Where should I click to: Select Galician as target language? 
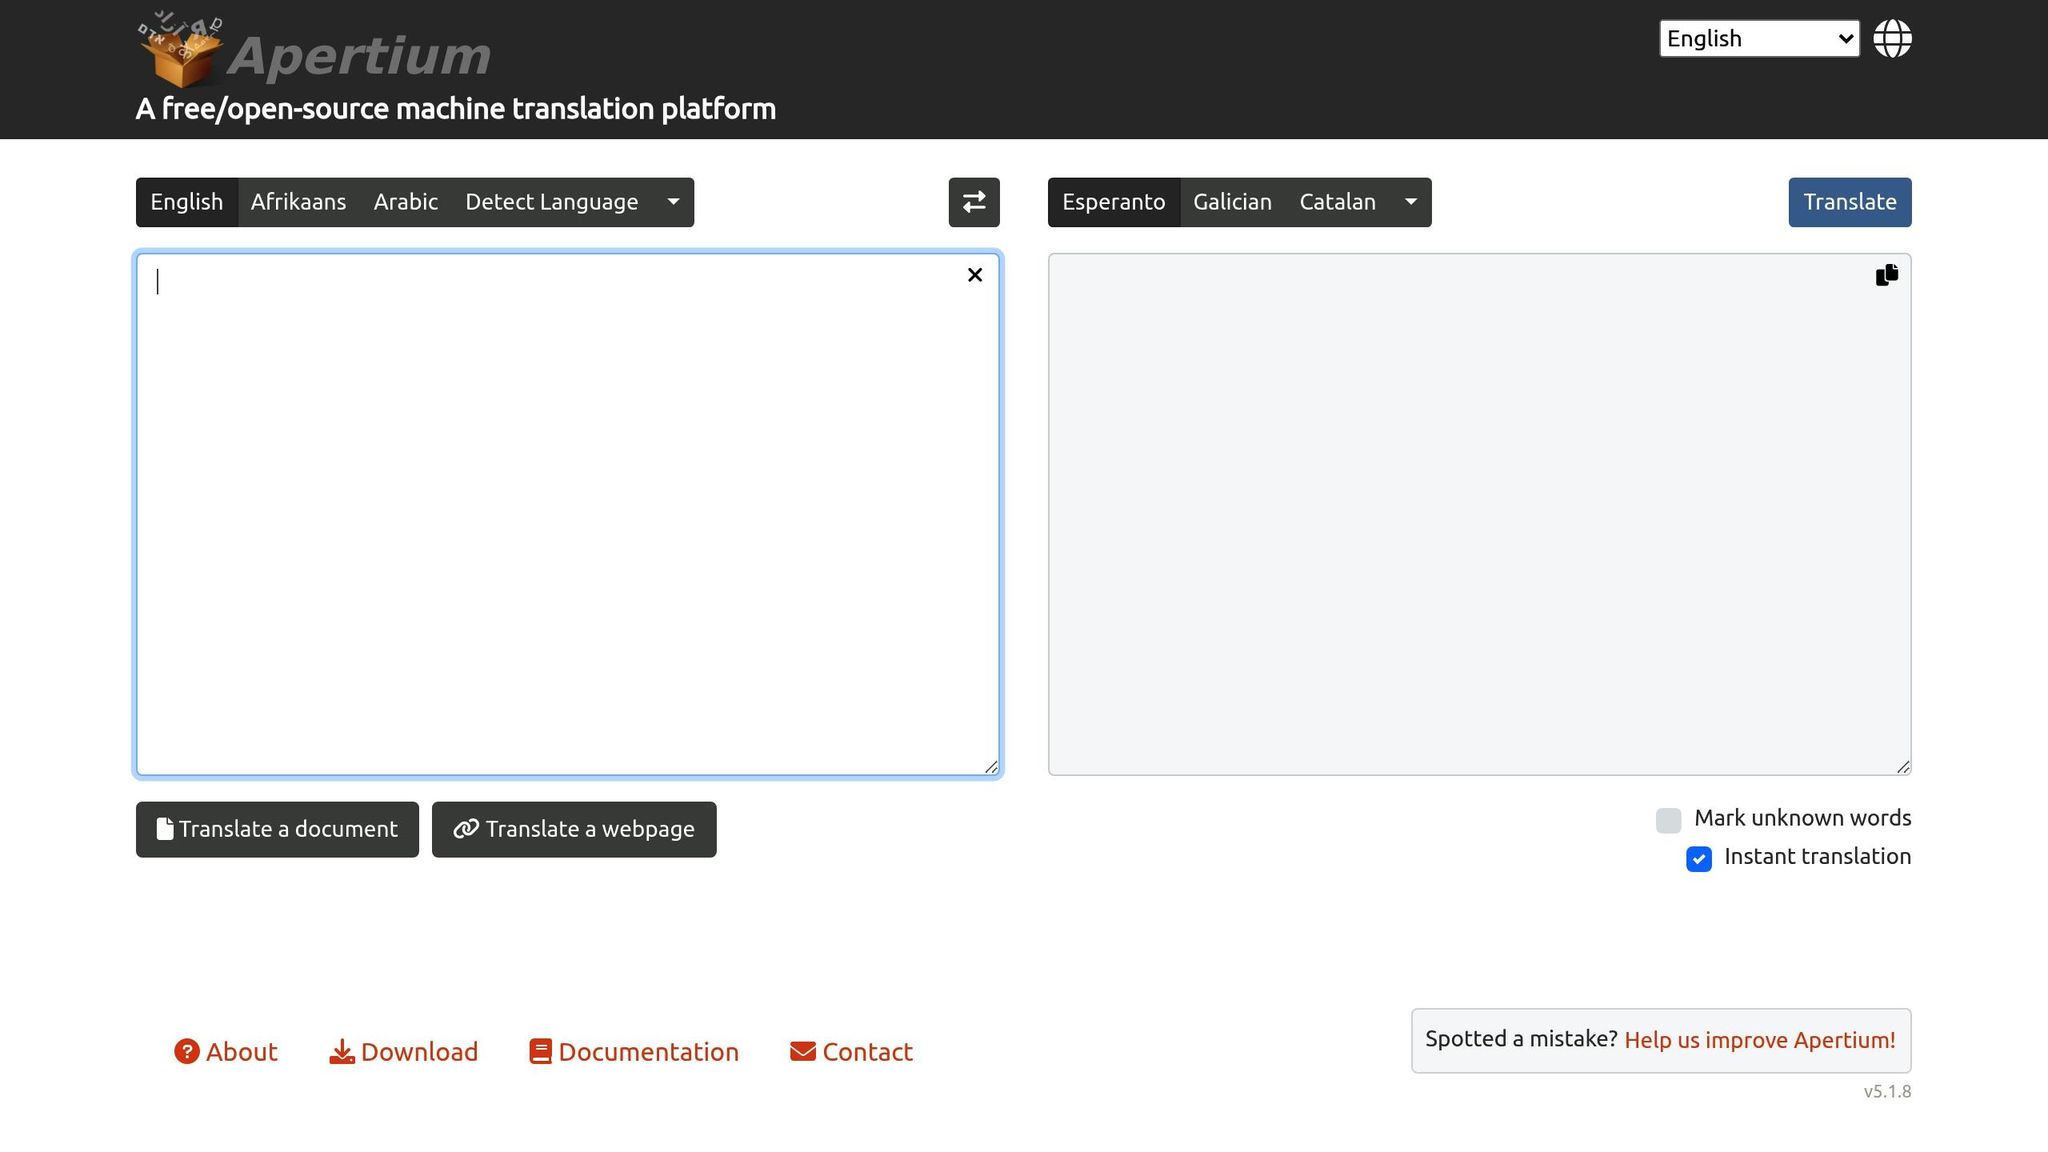(x=1232, y=202)
